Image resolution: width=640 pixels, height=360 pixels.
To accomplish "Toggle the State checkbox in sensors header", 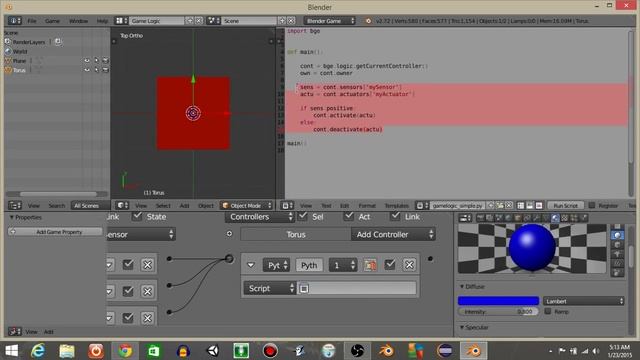I will pyautogui.click(x=138, y=216).
